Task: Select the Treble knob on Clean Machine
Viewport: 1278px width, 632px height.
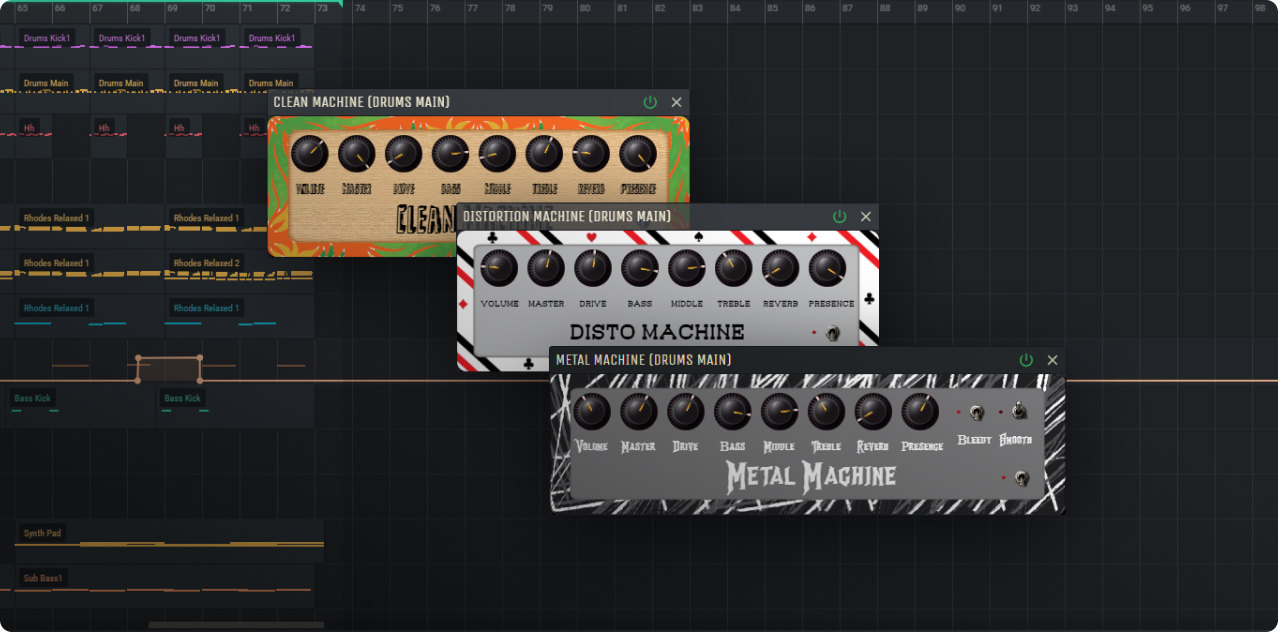Action: 544,154
